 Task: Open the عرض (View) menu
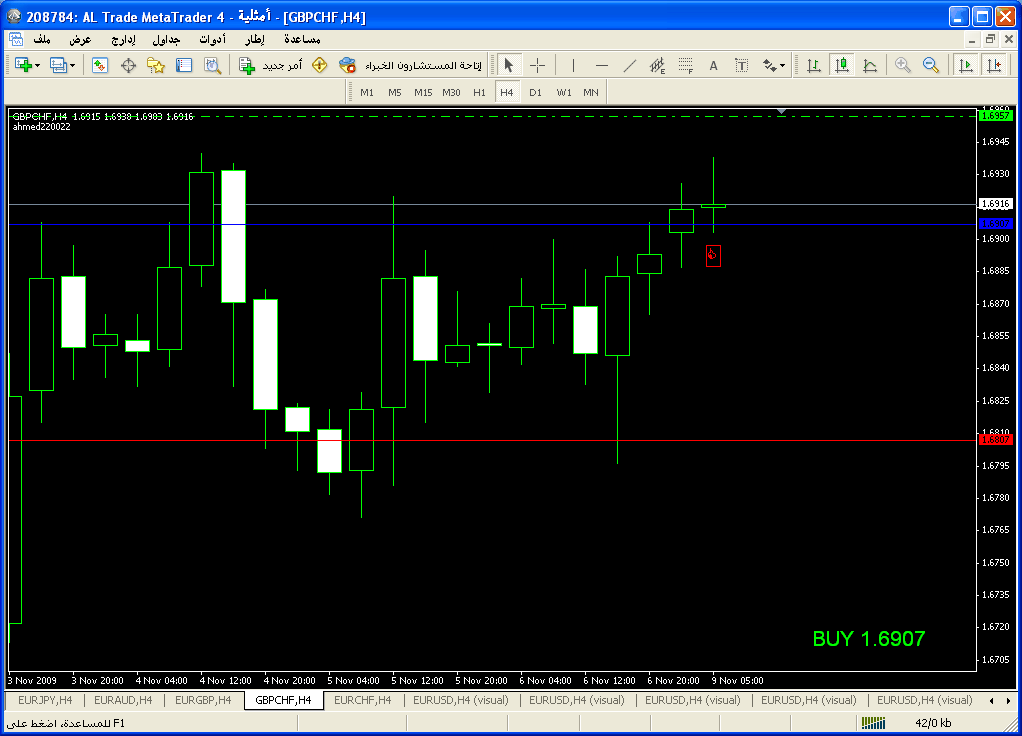pos(81,39)
